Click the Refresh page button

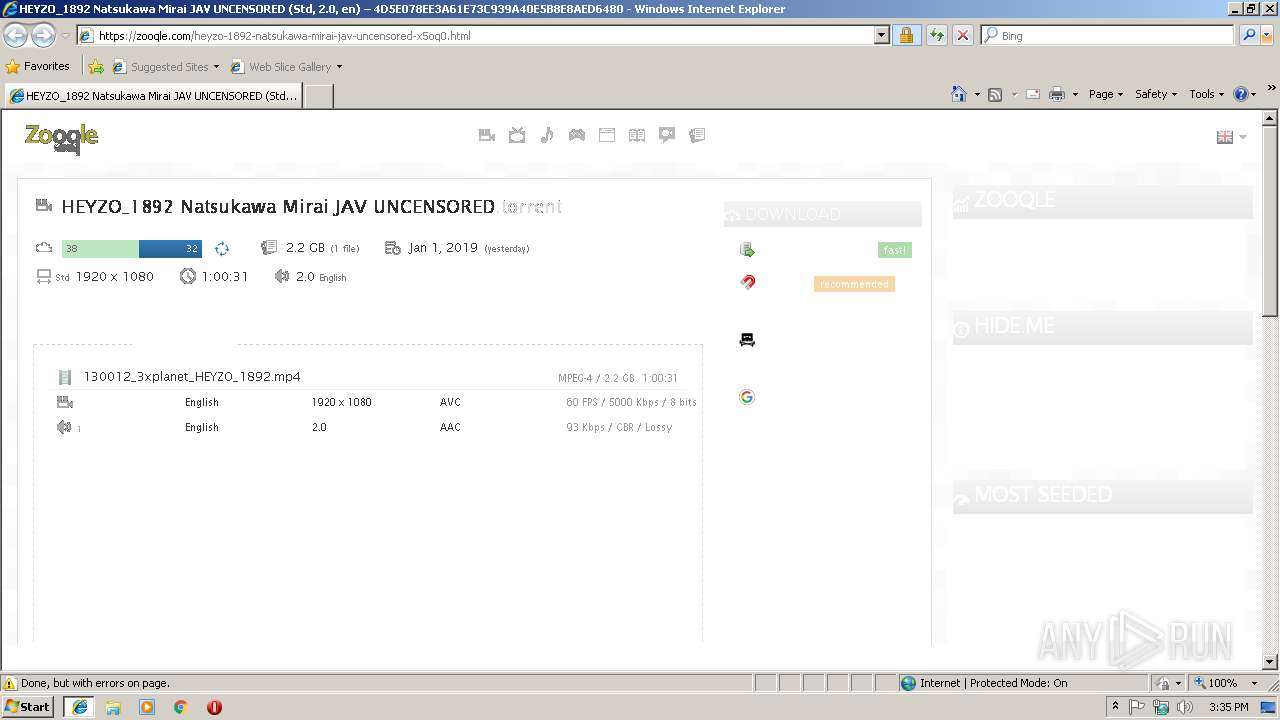936,35
